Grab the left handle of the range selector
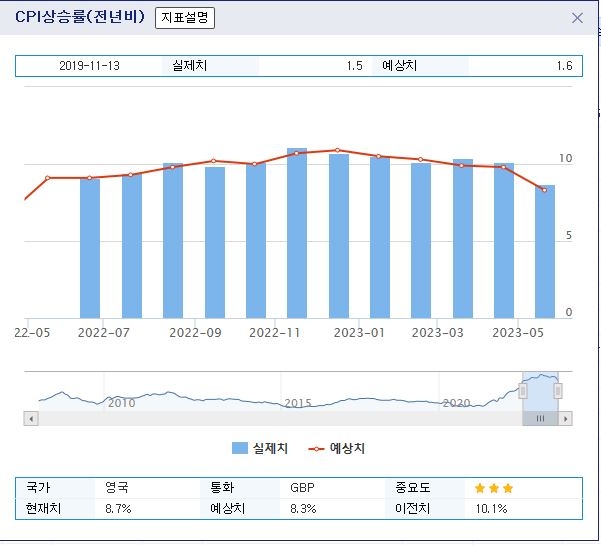601x545 pixels. [x=523, y=391]
